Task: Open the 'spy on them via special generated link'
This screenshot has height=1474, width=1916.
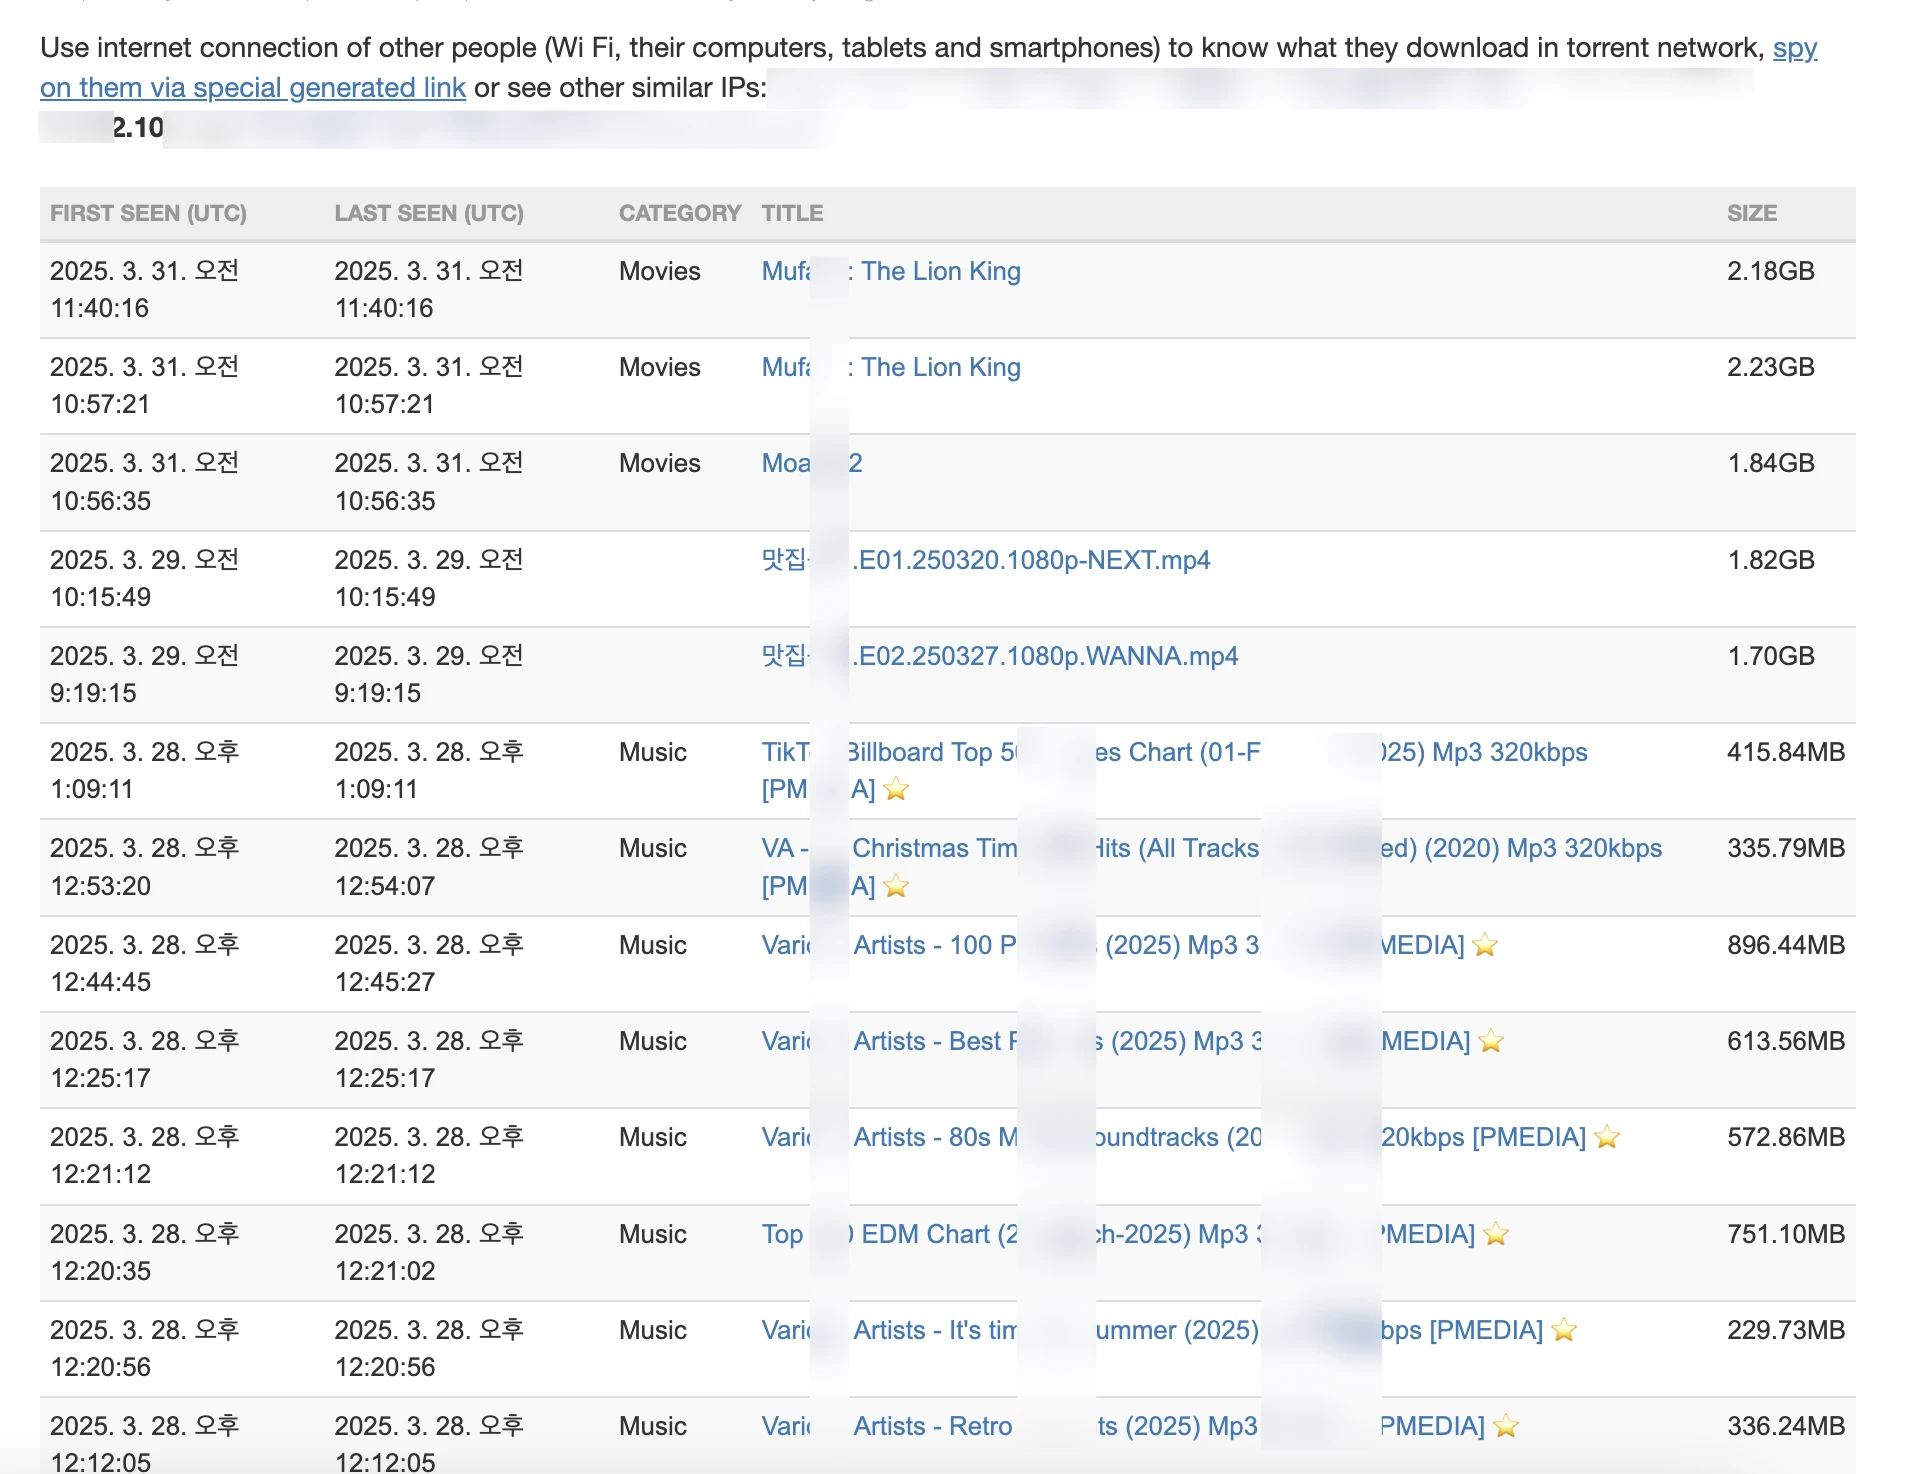Action: pos(252,88)
